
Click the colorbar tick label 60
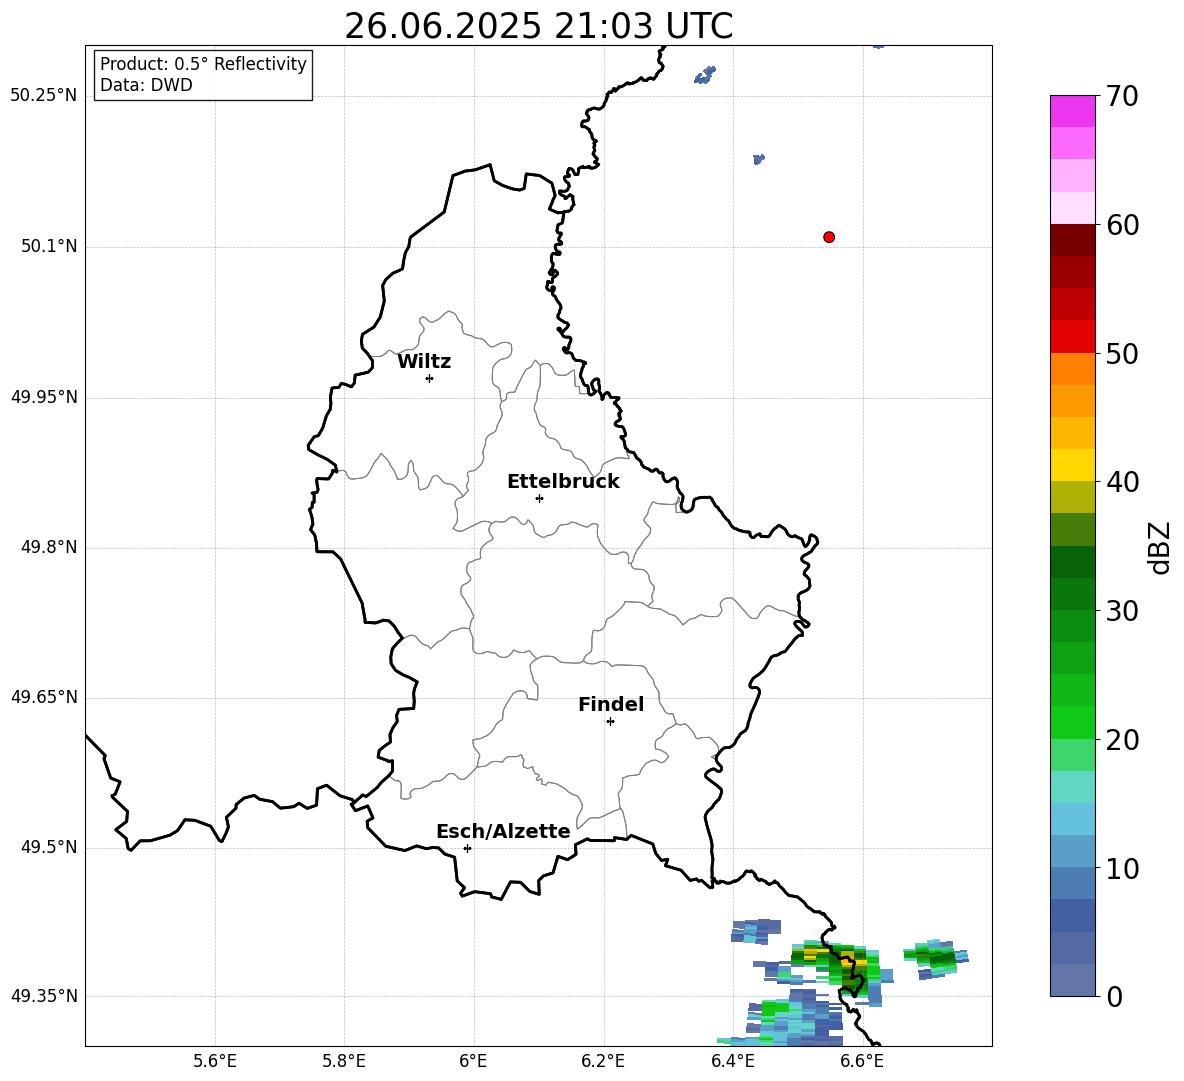tap(1122, 225)
